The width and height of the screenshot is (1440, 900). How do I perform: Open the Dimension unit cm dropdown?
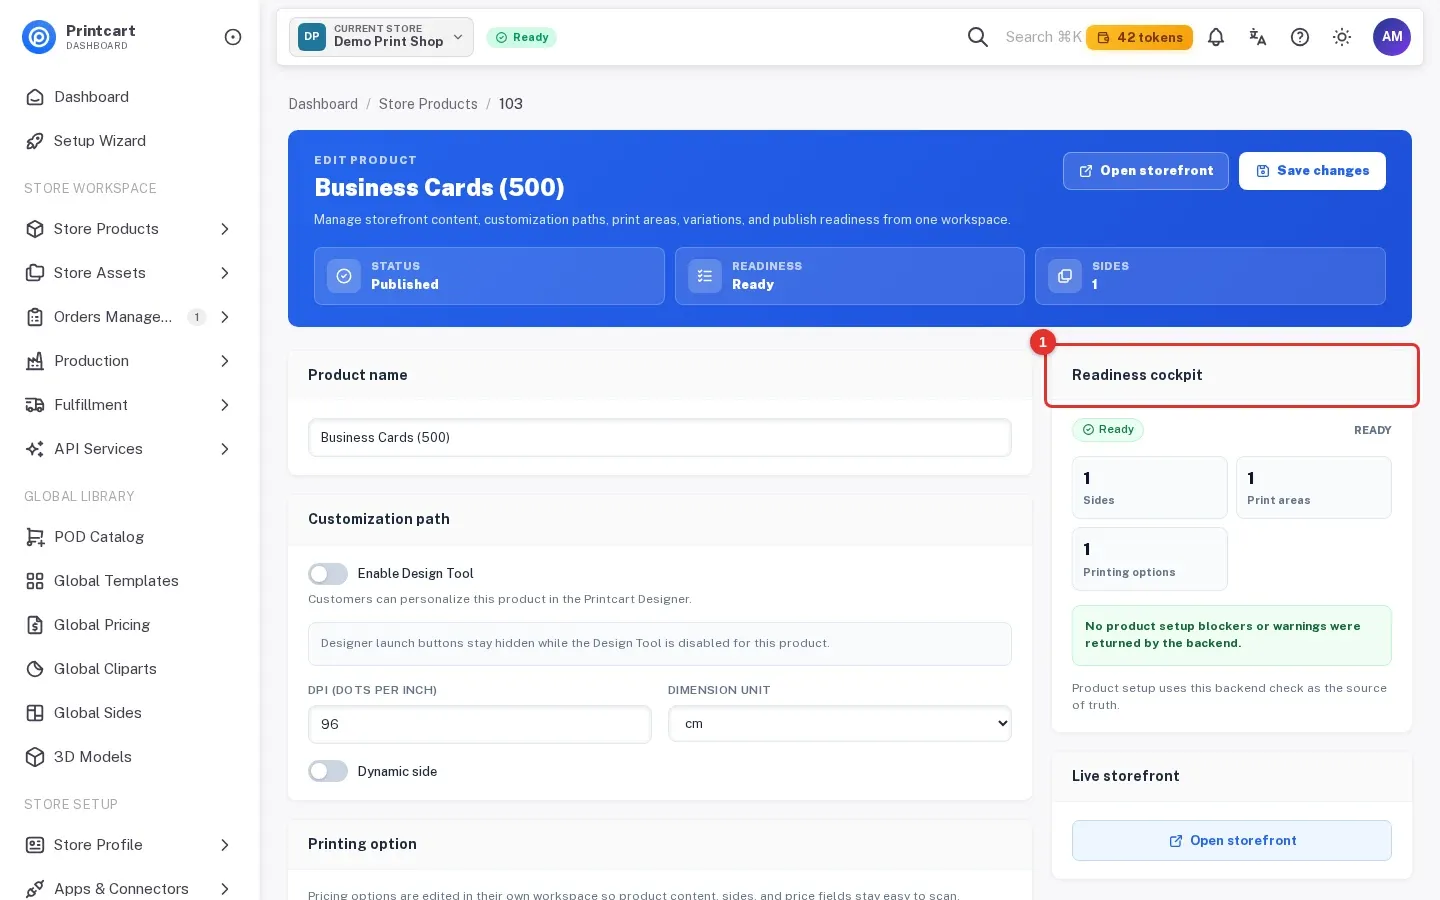[x=840, y=724]
